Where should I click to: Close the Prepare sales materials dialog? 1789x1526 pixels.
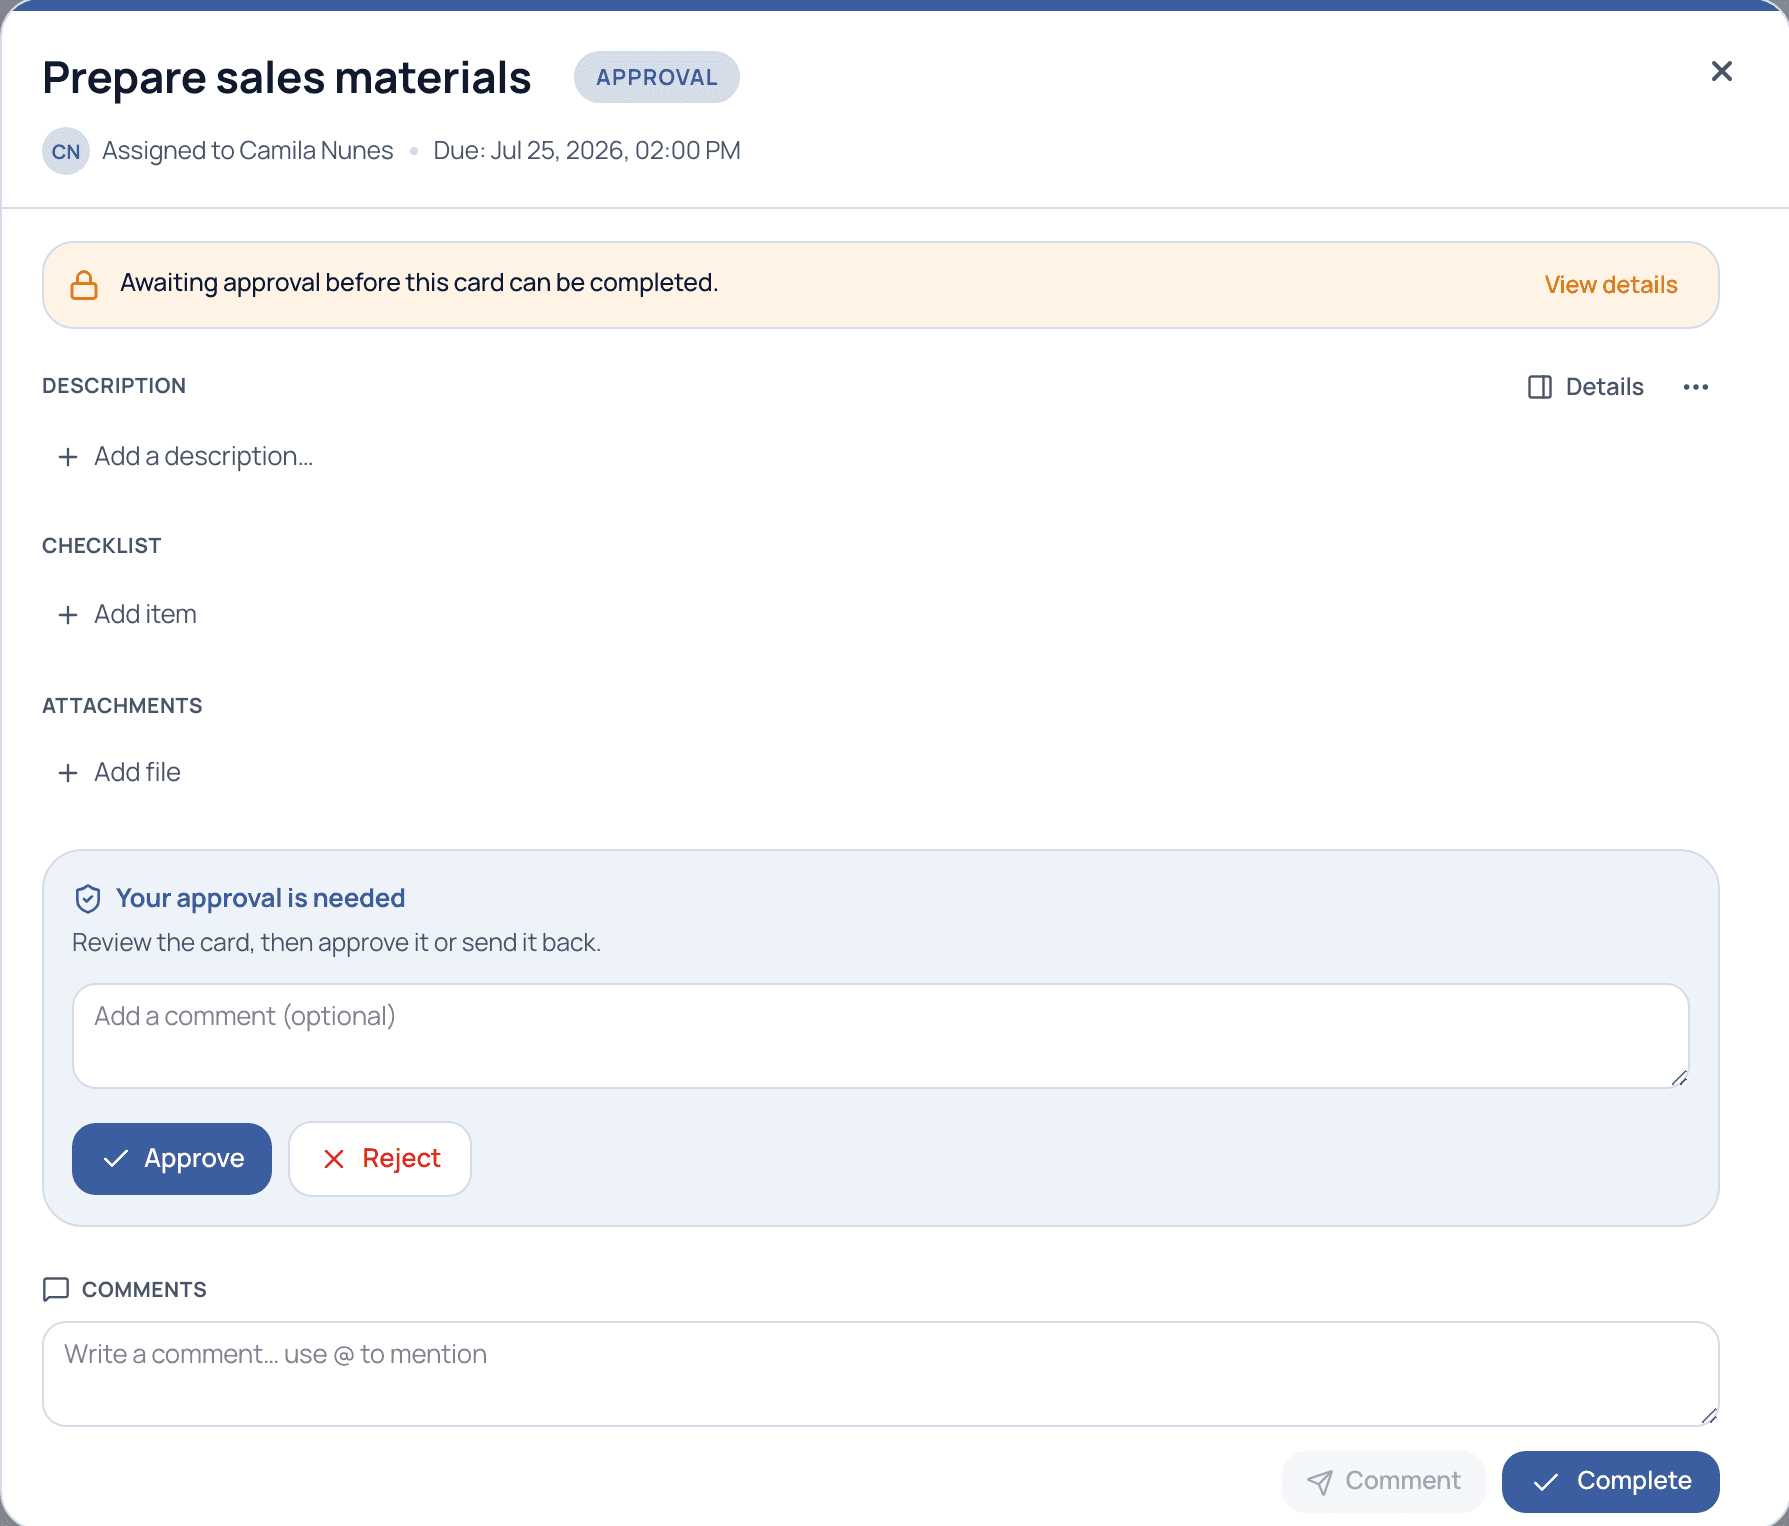[x=1721, y=71]
